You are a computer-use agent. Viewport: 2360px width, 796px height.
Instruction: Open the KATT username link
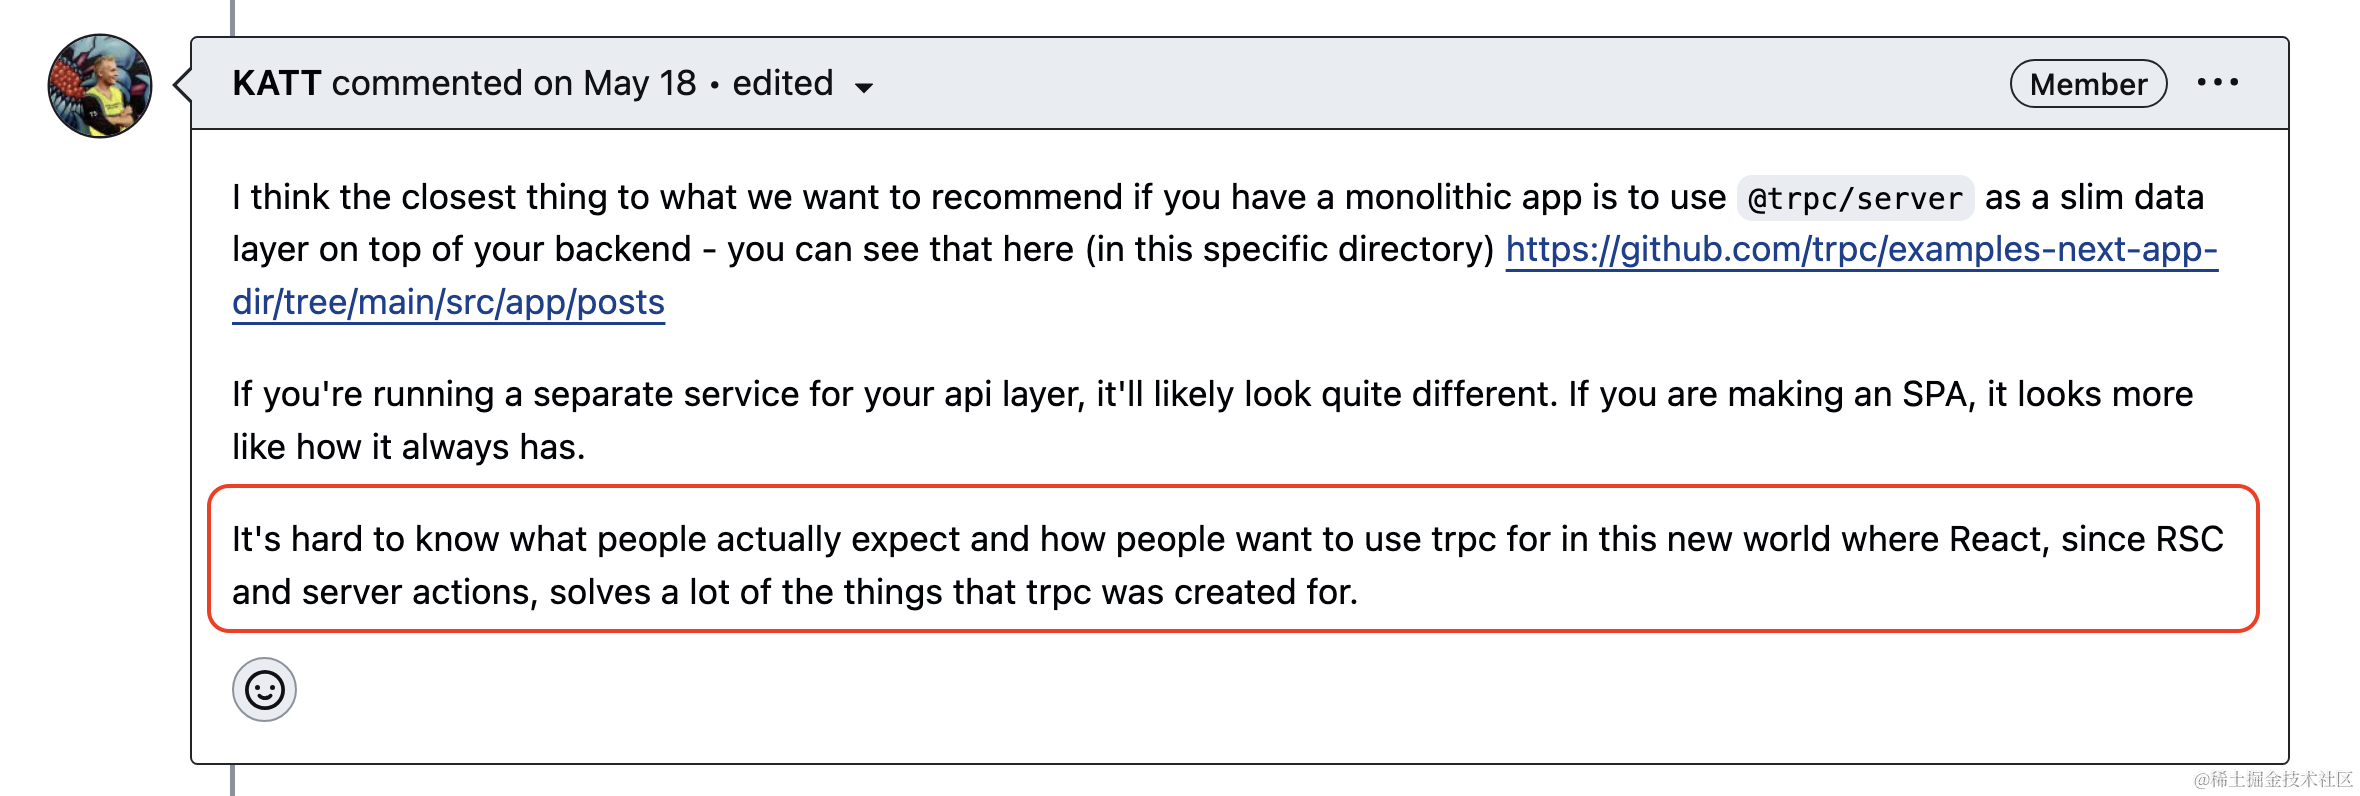click(x=276, y=83)
